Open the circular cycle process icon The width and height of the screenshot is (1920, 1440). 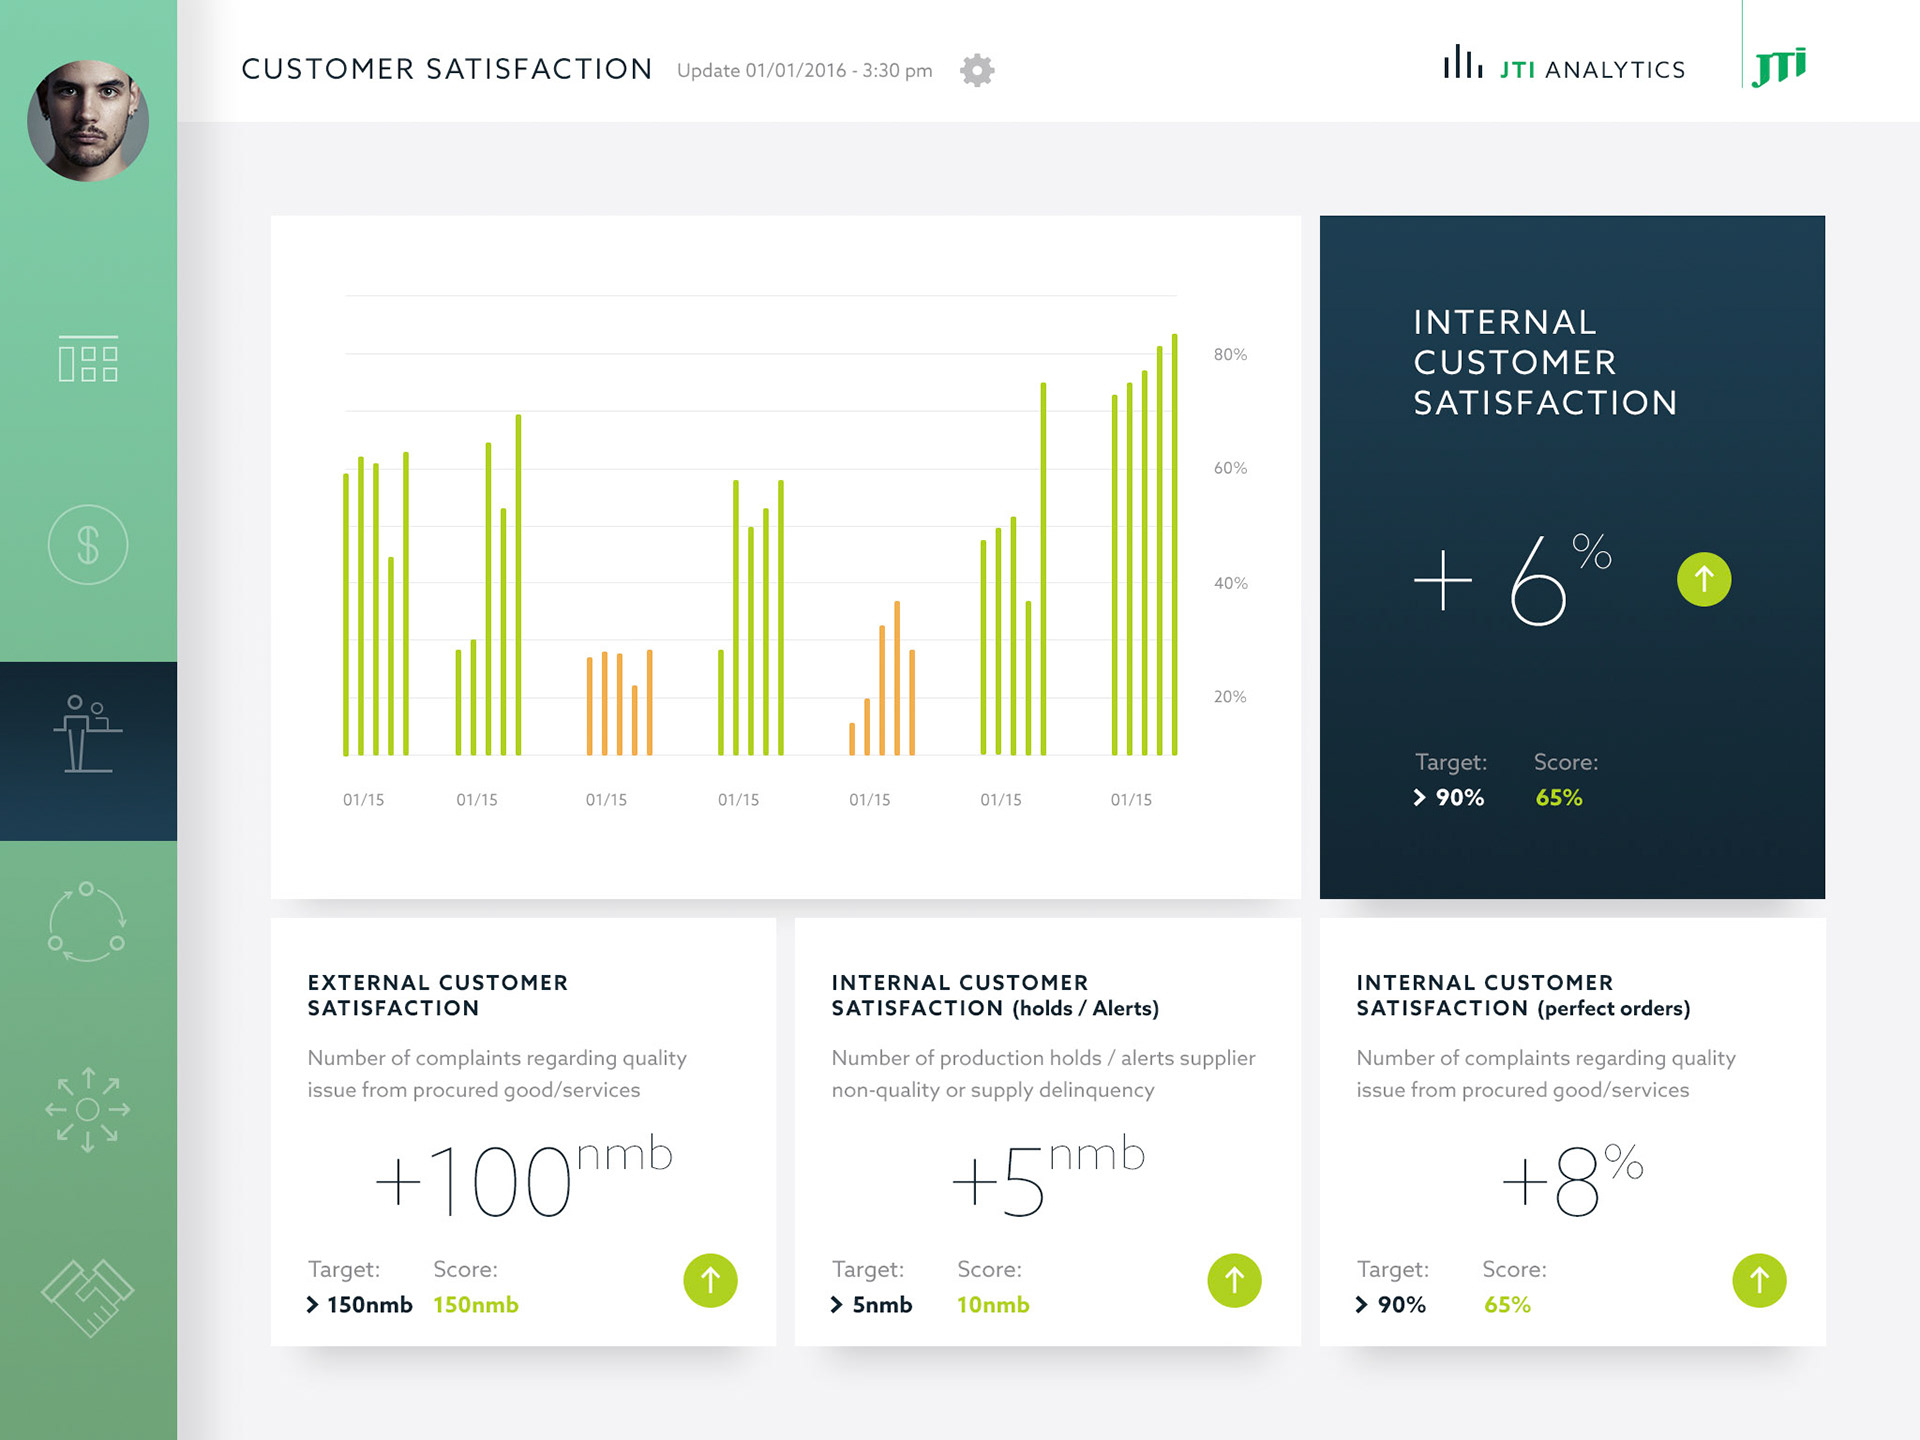88,922
